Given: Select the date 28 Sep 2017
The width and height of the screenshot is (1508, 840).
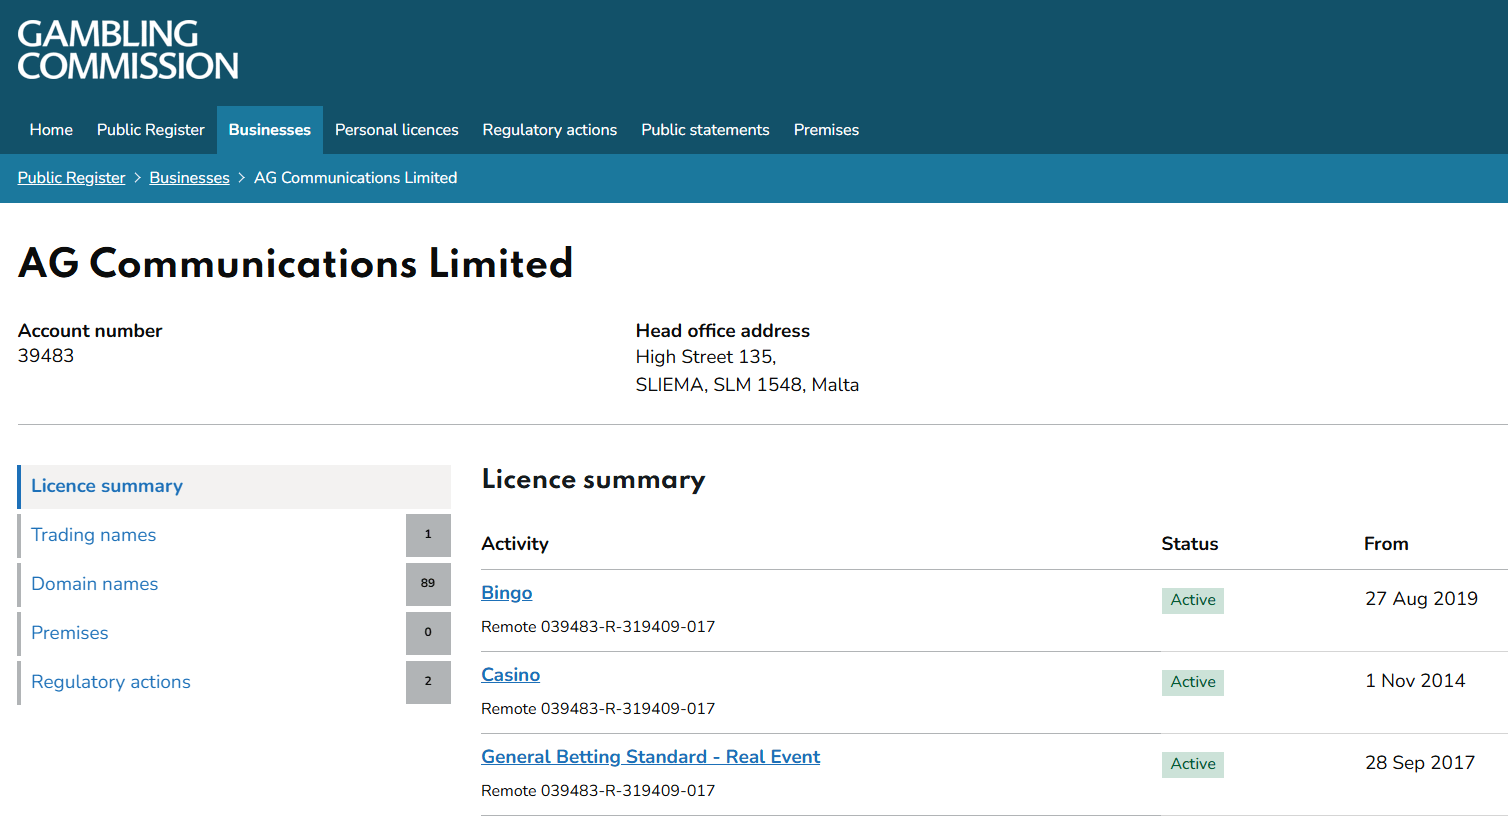Looking at the screenshot, I should point(1420,763).
